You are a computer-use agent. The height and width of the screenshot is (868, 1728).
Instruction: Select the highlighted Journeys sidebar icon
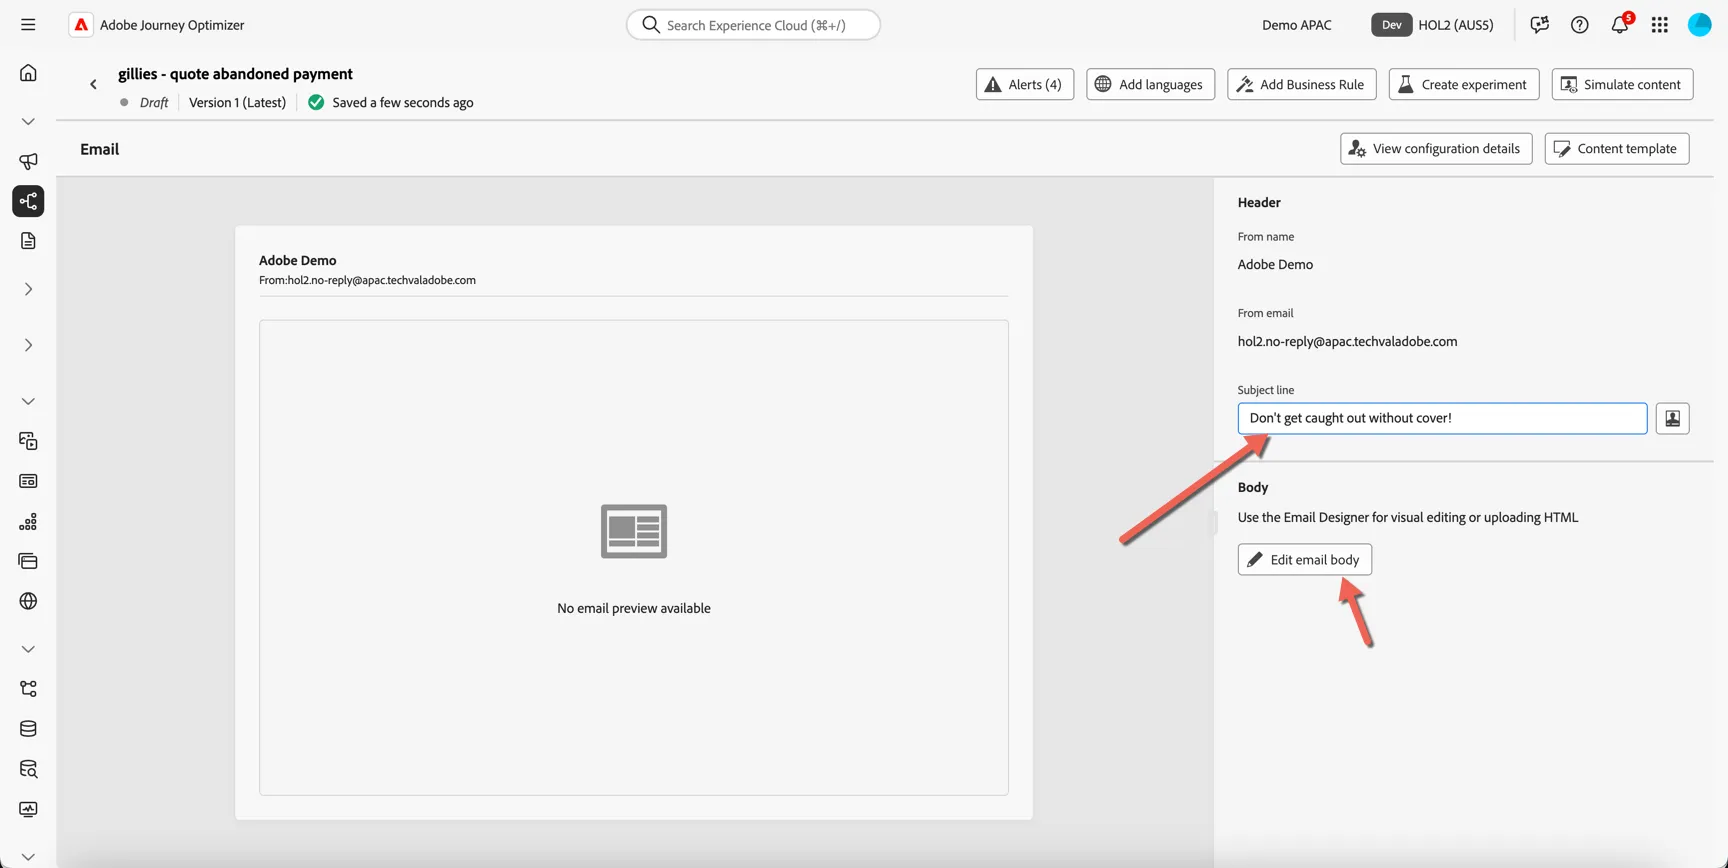coord(28,201)
